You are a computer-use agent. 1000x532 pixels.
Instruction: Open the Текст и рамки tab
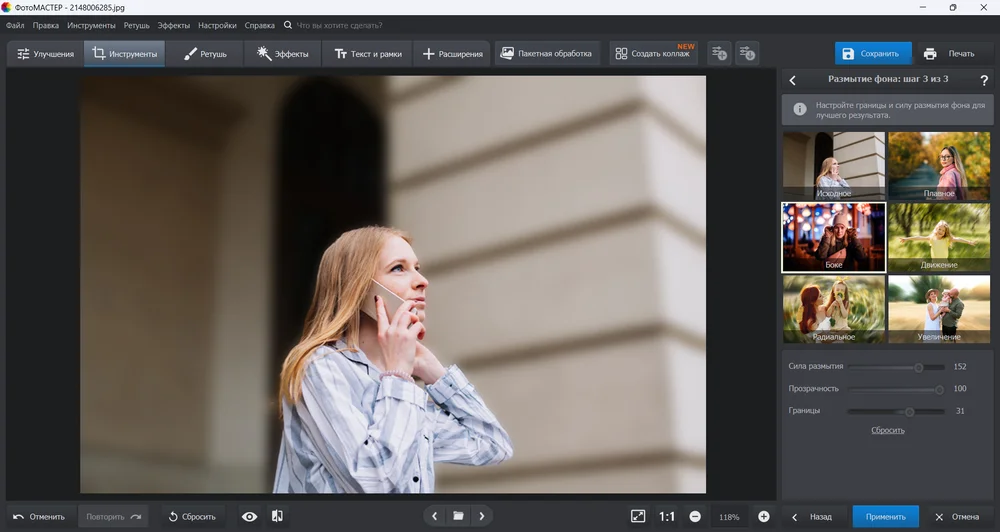point(367,54)
